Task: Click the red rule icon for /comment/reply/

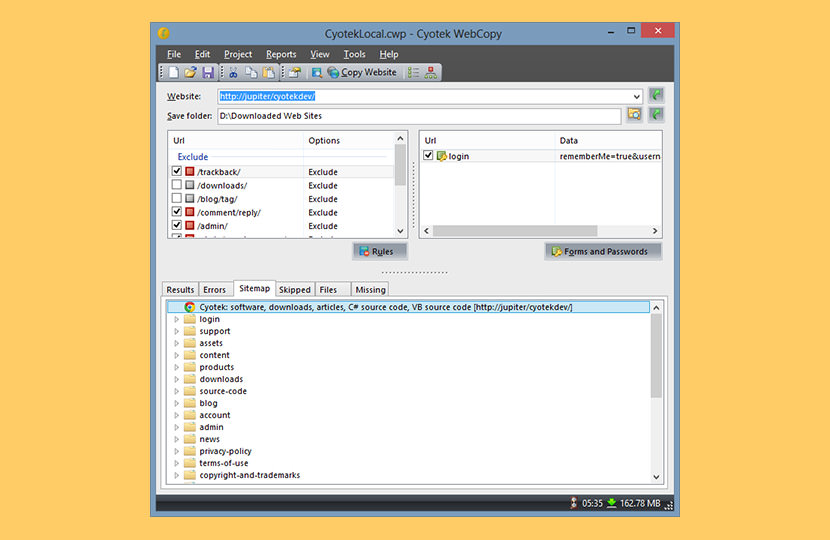Action: pos(190,212)
